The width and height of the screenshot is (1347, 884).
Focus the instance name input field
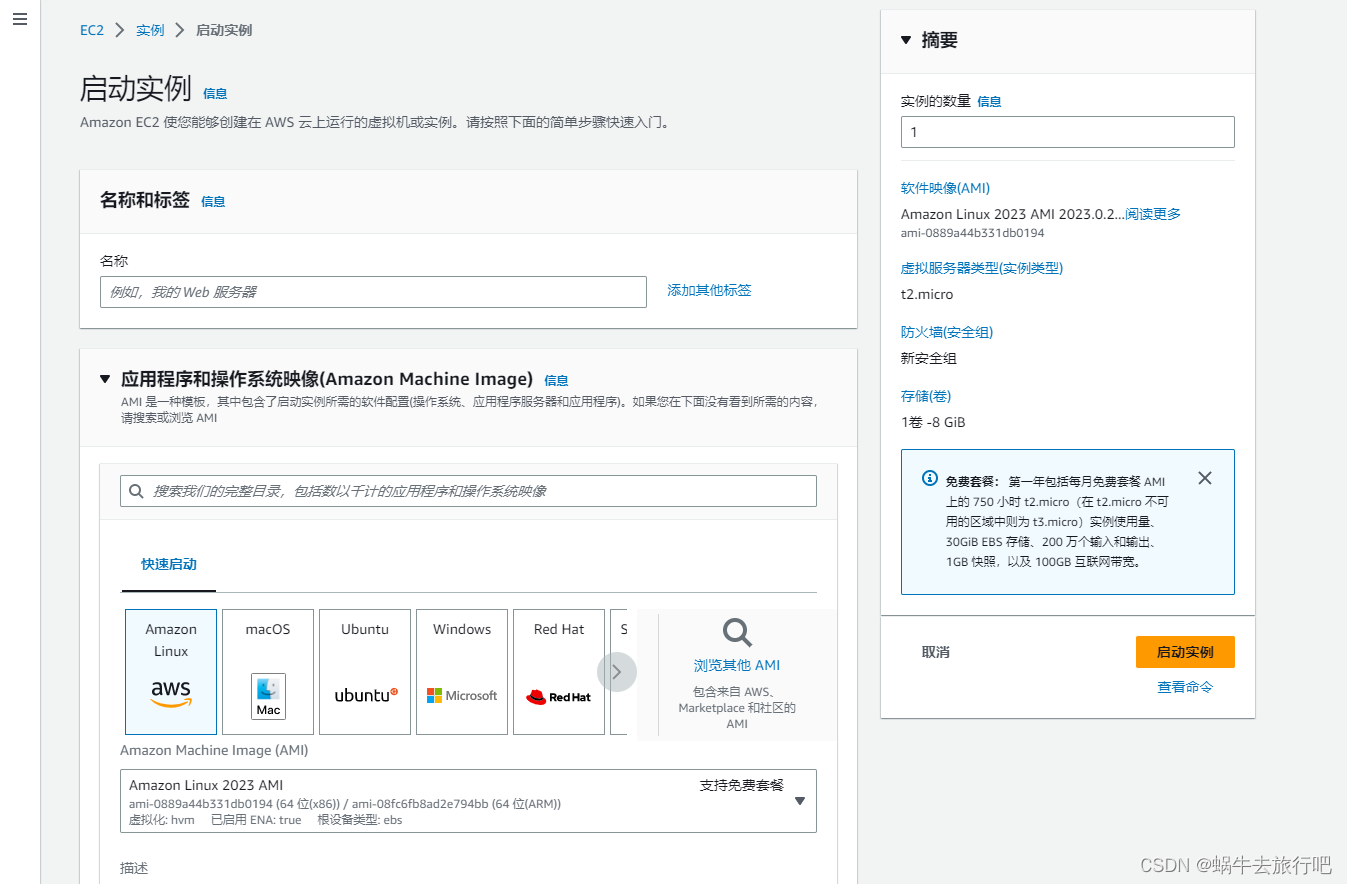(x=373, y=292)
